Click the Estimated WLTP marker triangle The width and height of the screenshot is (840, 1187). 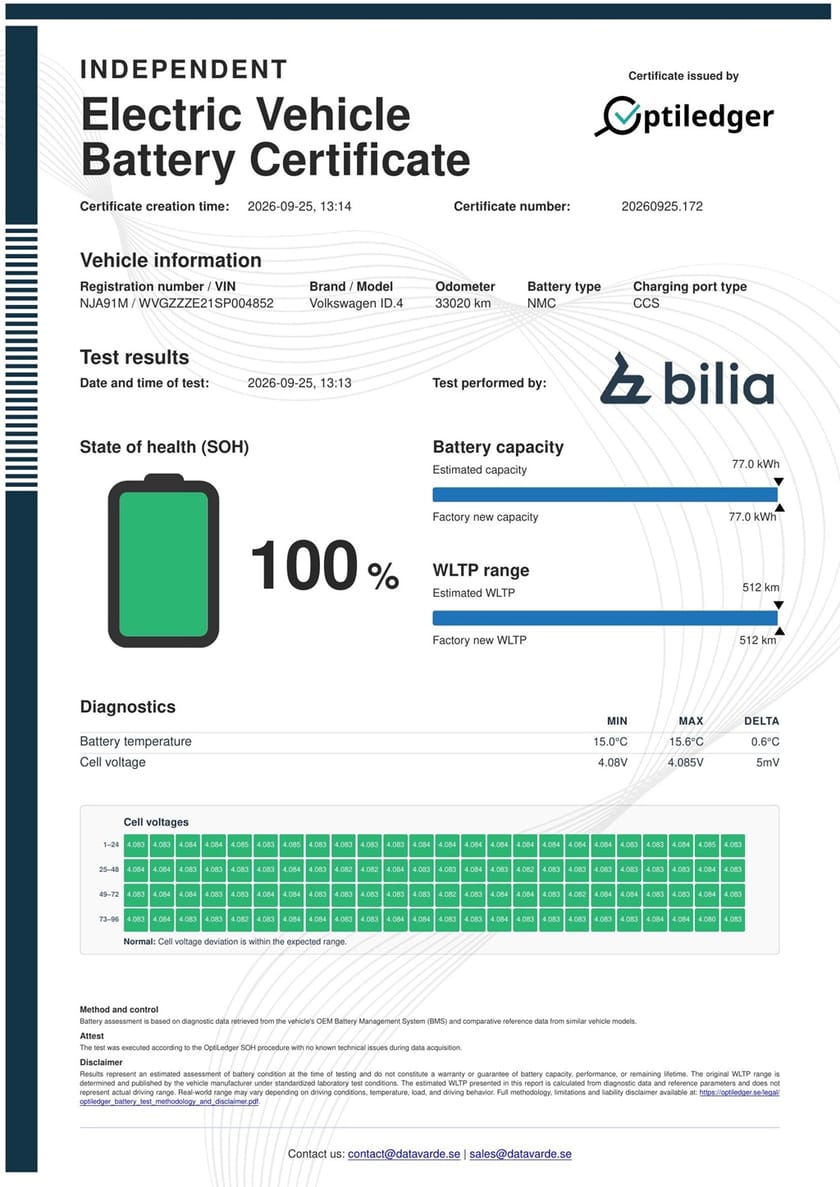779,605
